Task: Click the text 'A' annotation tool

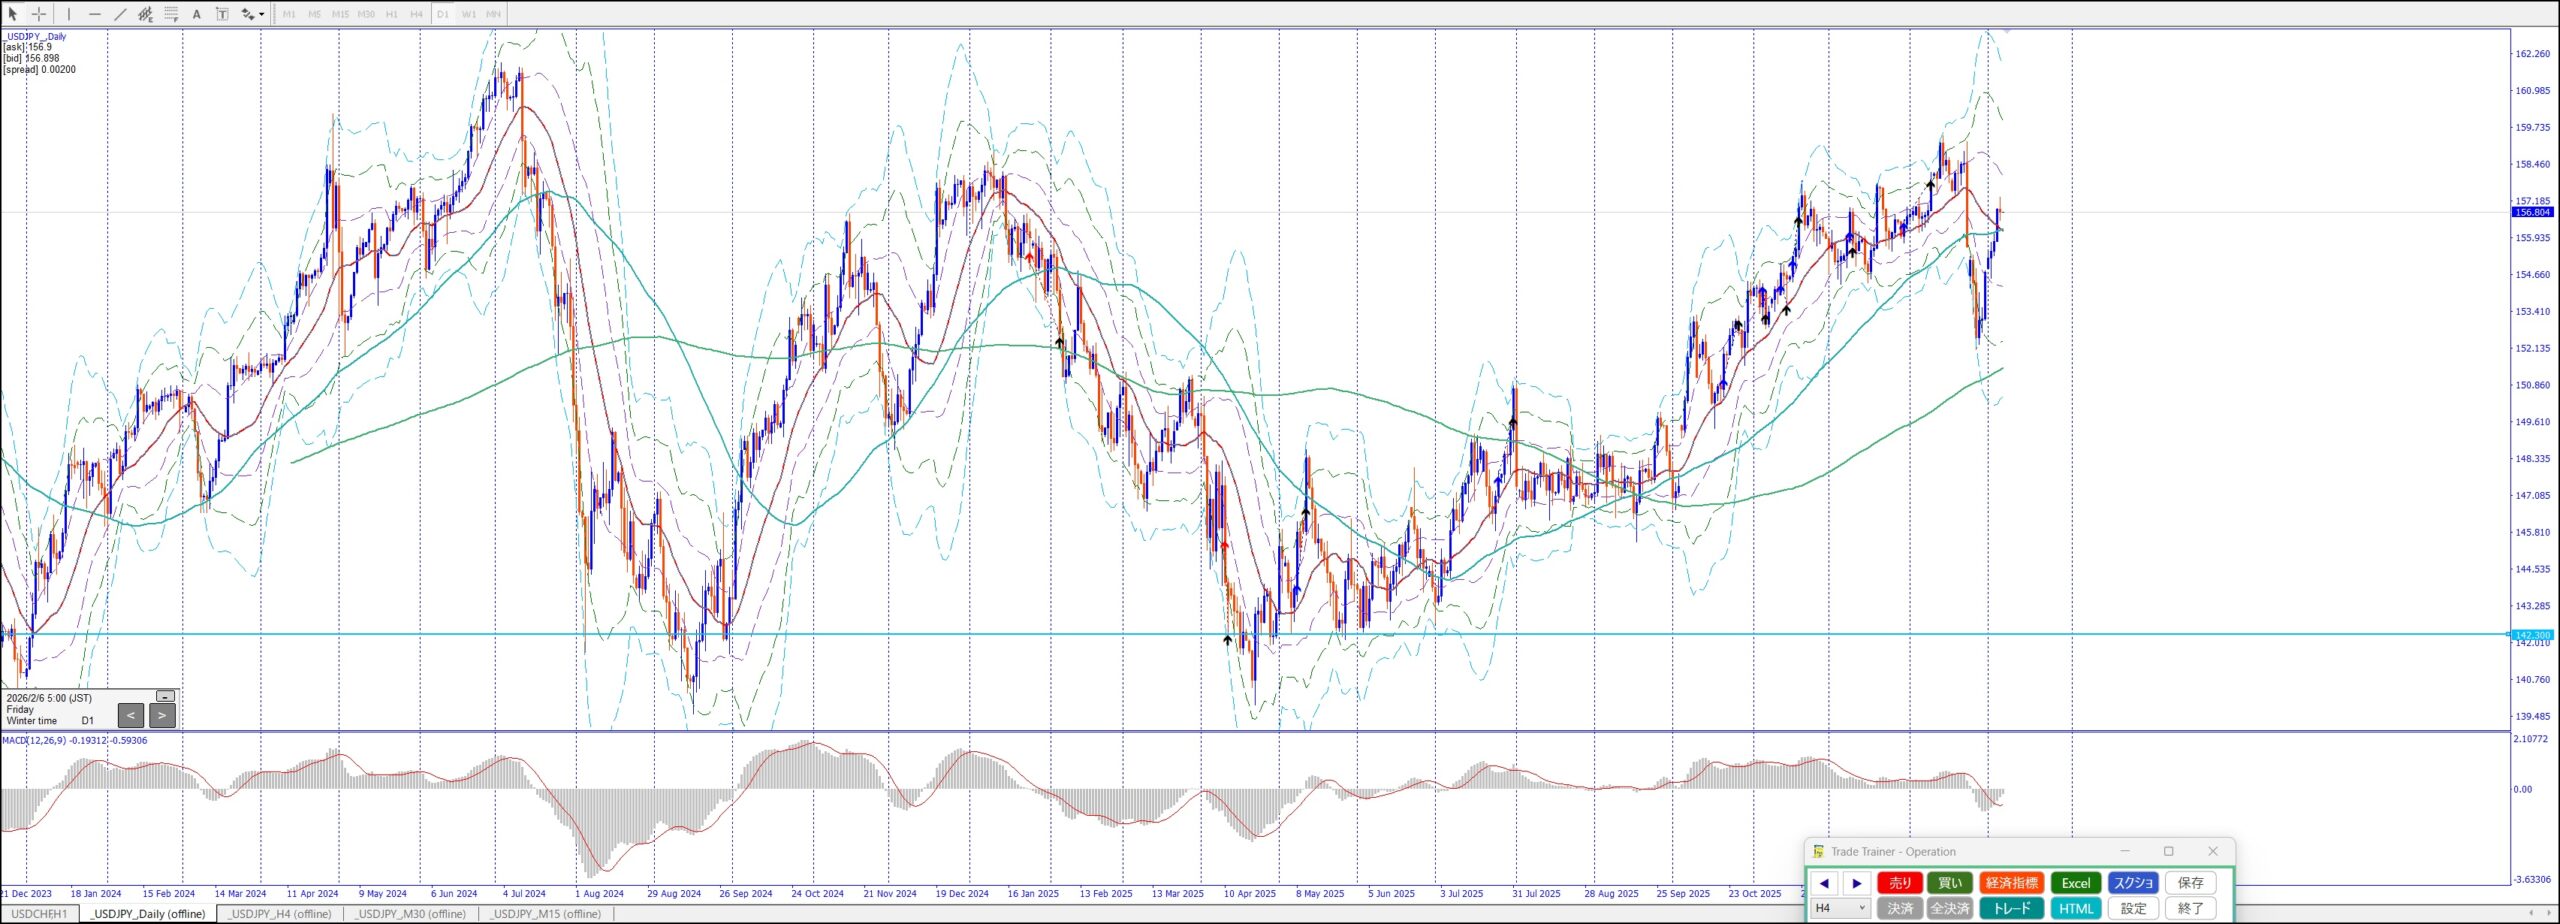Action: [x=197, y=14]
